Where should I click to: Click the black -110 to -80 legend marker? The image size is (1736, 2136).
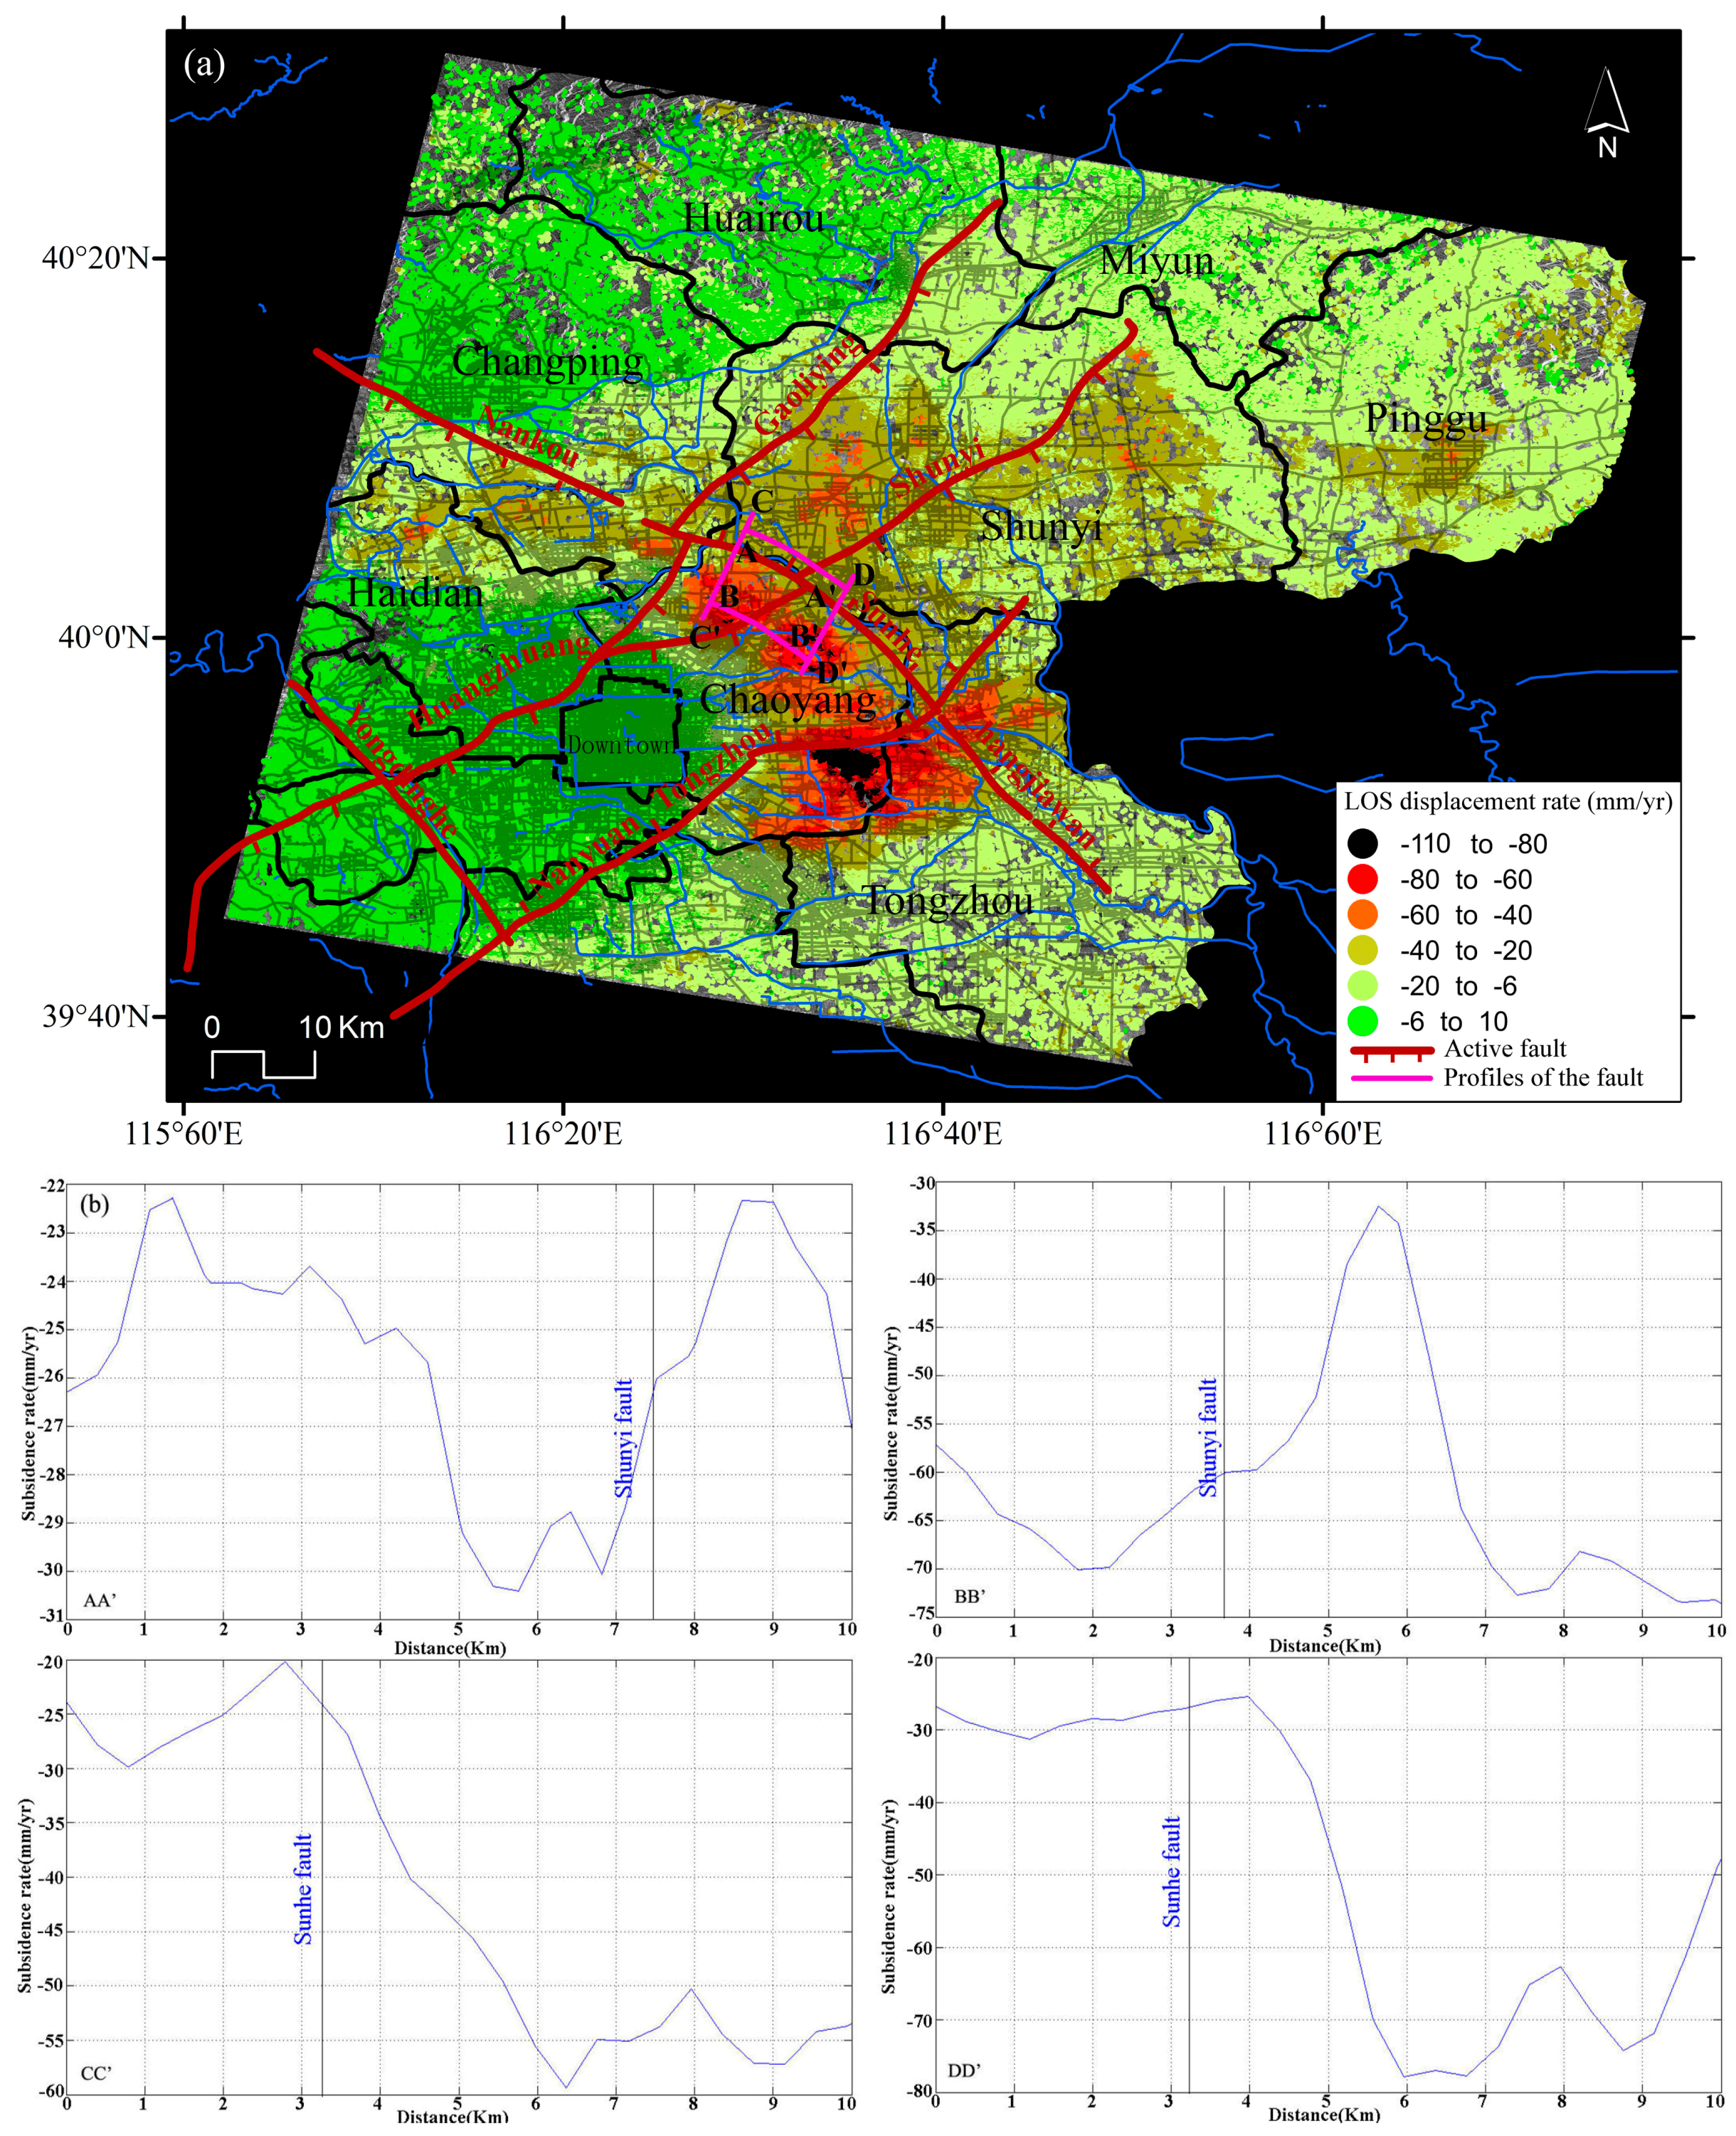pyautogui.click(x=1363, y=844)
